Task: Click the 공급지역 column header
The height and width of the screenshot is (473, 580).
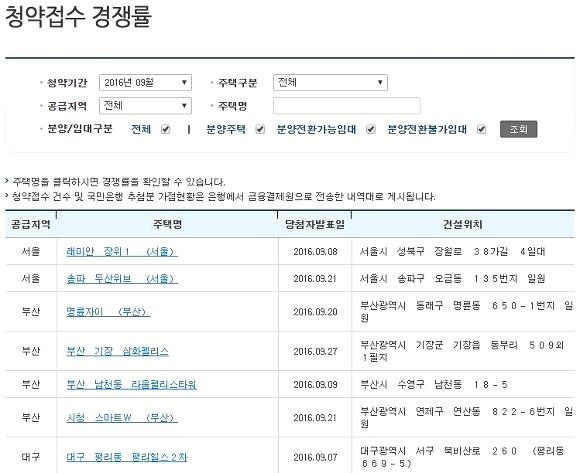Action: point(31,224)
